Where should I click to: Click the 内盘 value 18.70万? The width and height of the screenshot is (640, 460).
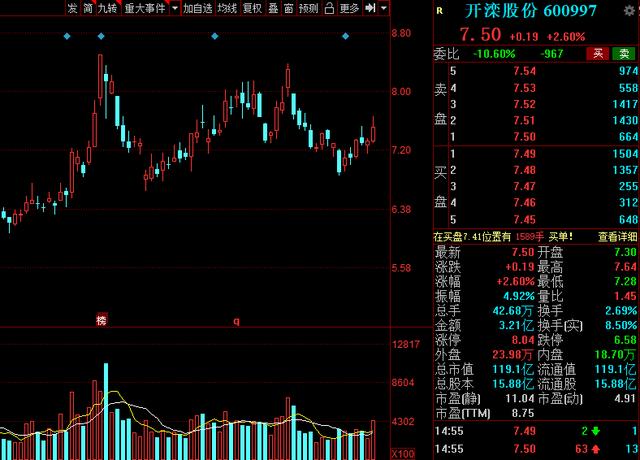[615, 355]
